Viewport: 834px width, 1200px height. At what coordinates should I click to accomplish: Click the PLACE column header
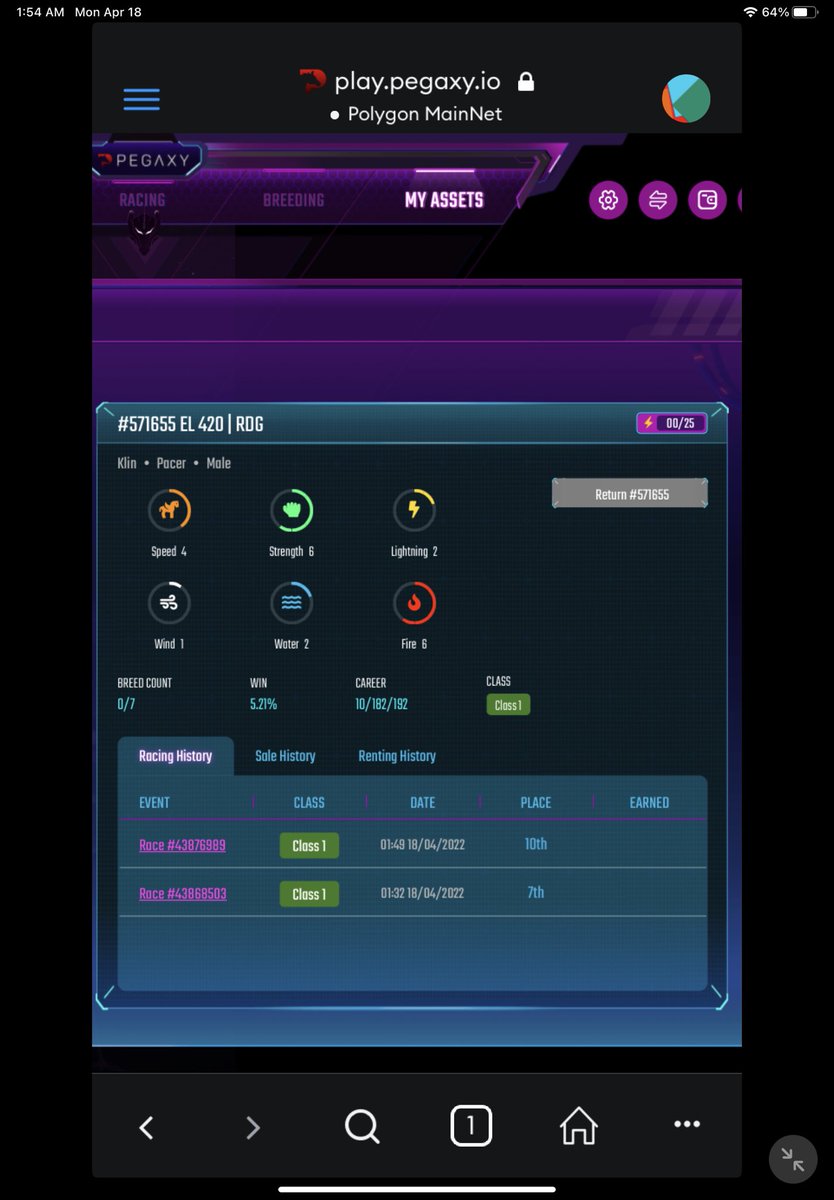click(536, 802)
